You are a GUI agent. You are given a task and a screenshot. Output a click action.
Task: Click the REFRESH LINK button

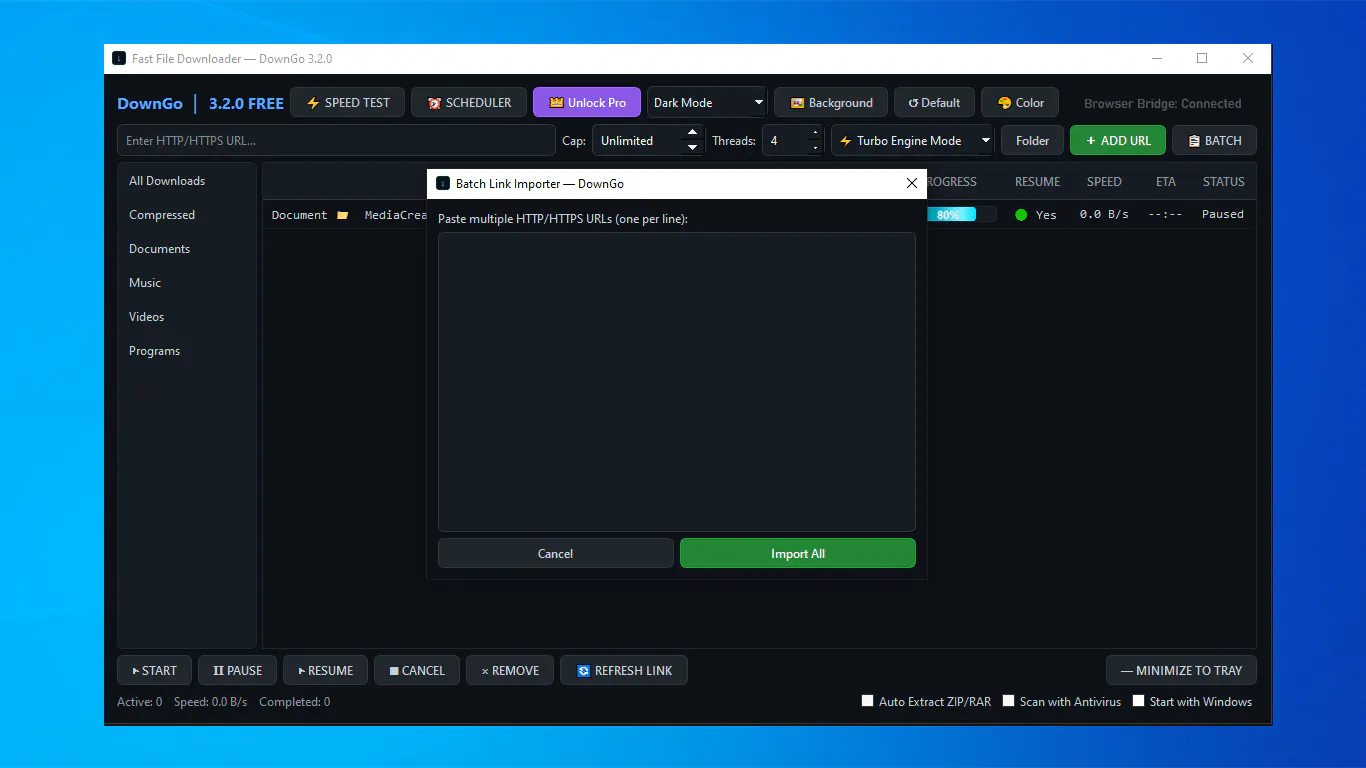coord(624,671)
